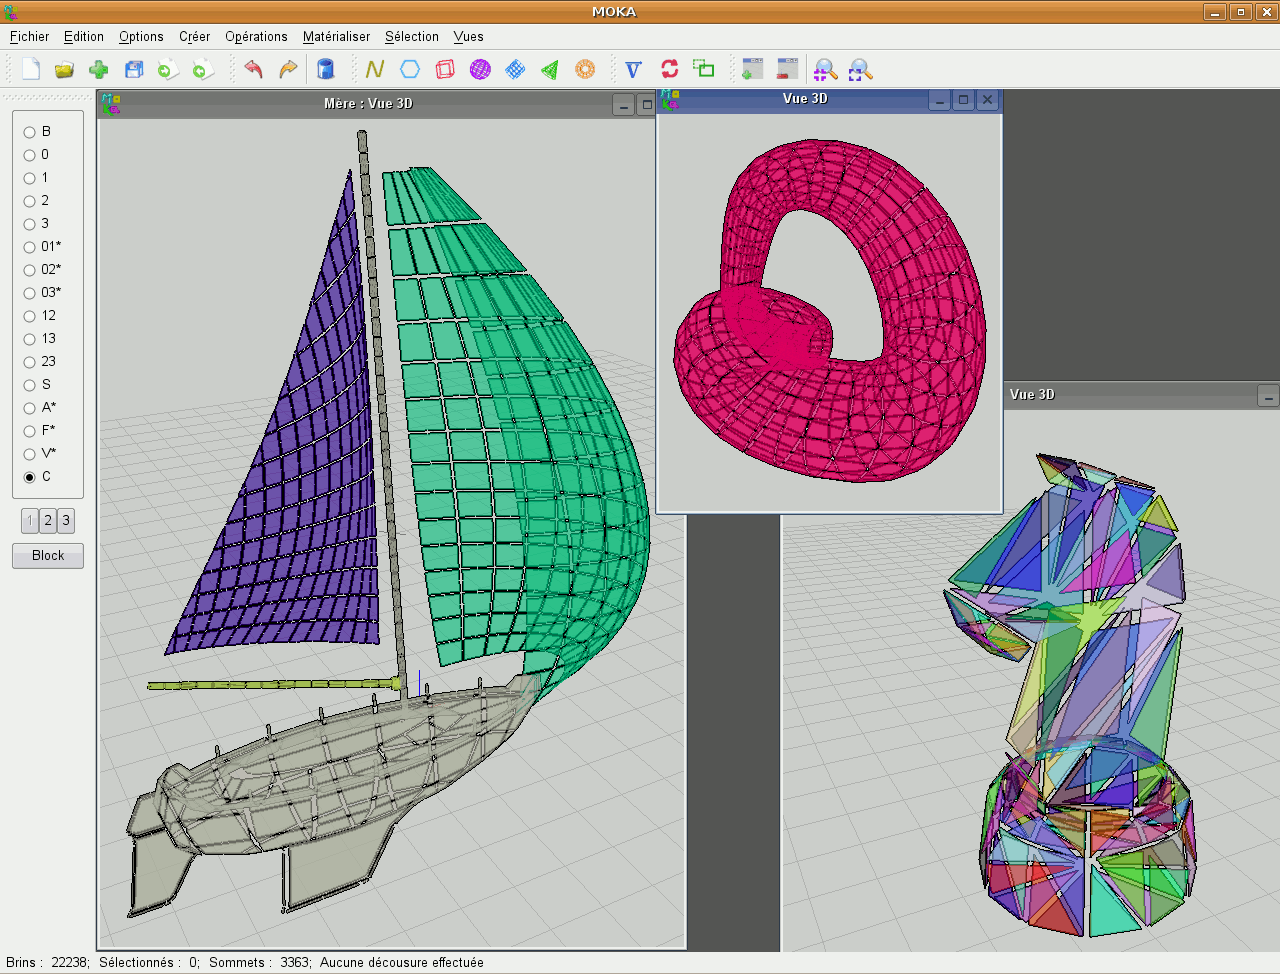Open the Matérialiser menu

(x=336, y=37)
